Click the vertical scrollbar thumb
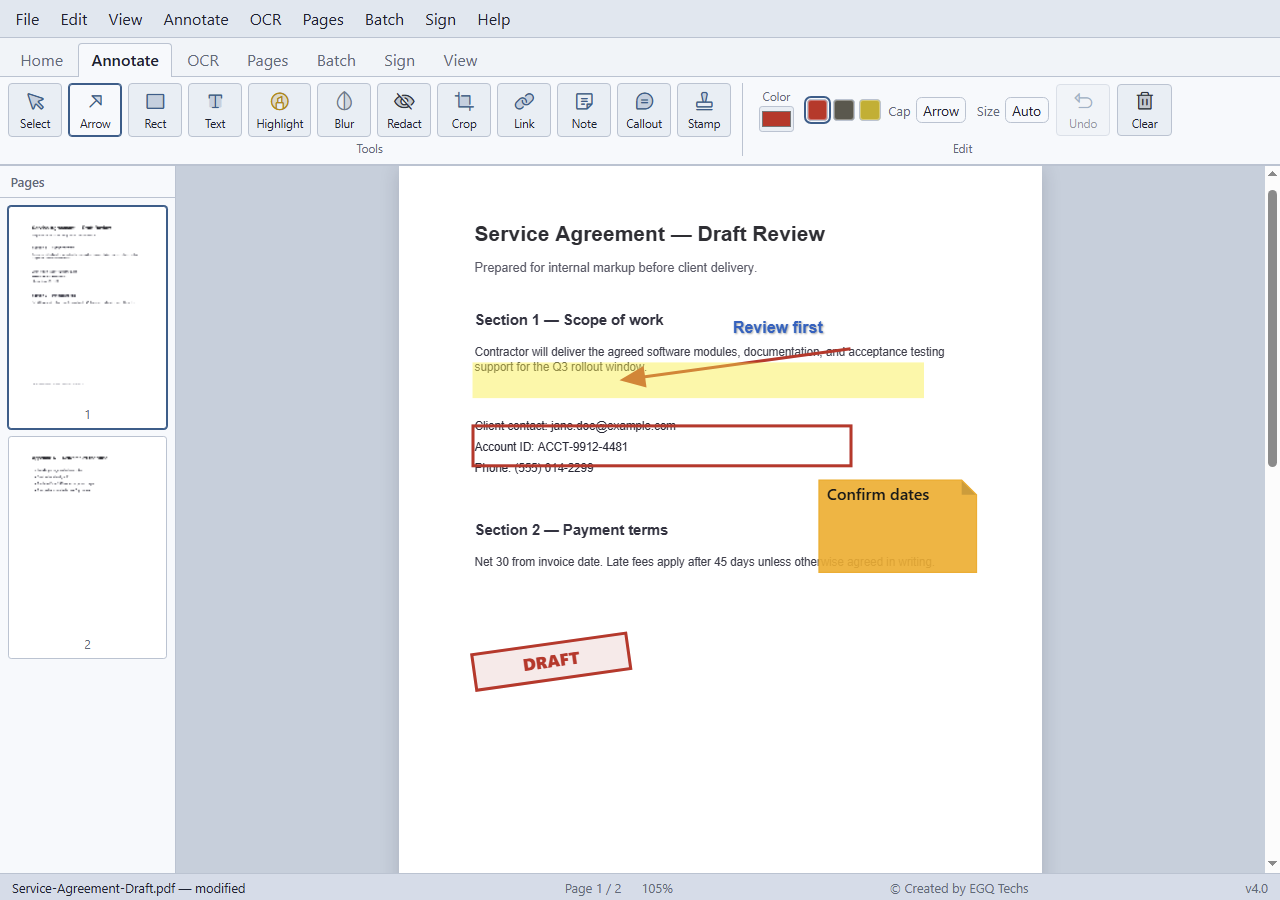 (1272, 327)
